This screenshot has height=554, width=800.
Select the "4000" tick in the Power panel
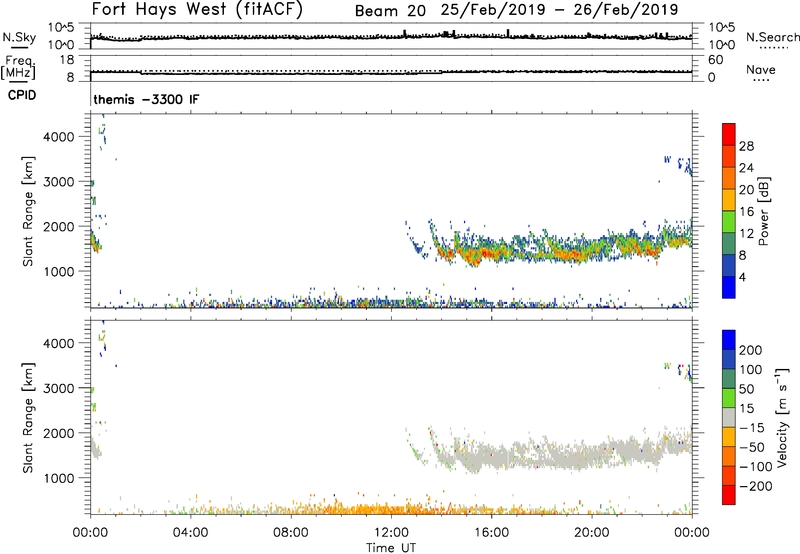tap(59, 137)
